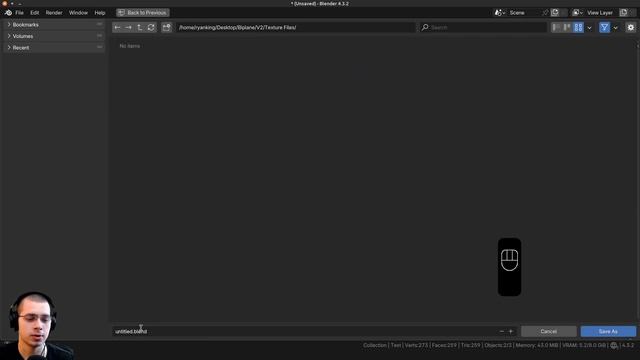Click Back to Previous button
The image size is (640, 360).
pyautogui.click(x=142, y=13)
